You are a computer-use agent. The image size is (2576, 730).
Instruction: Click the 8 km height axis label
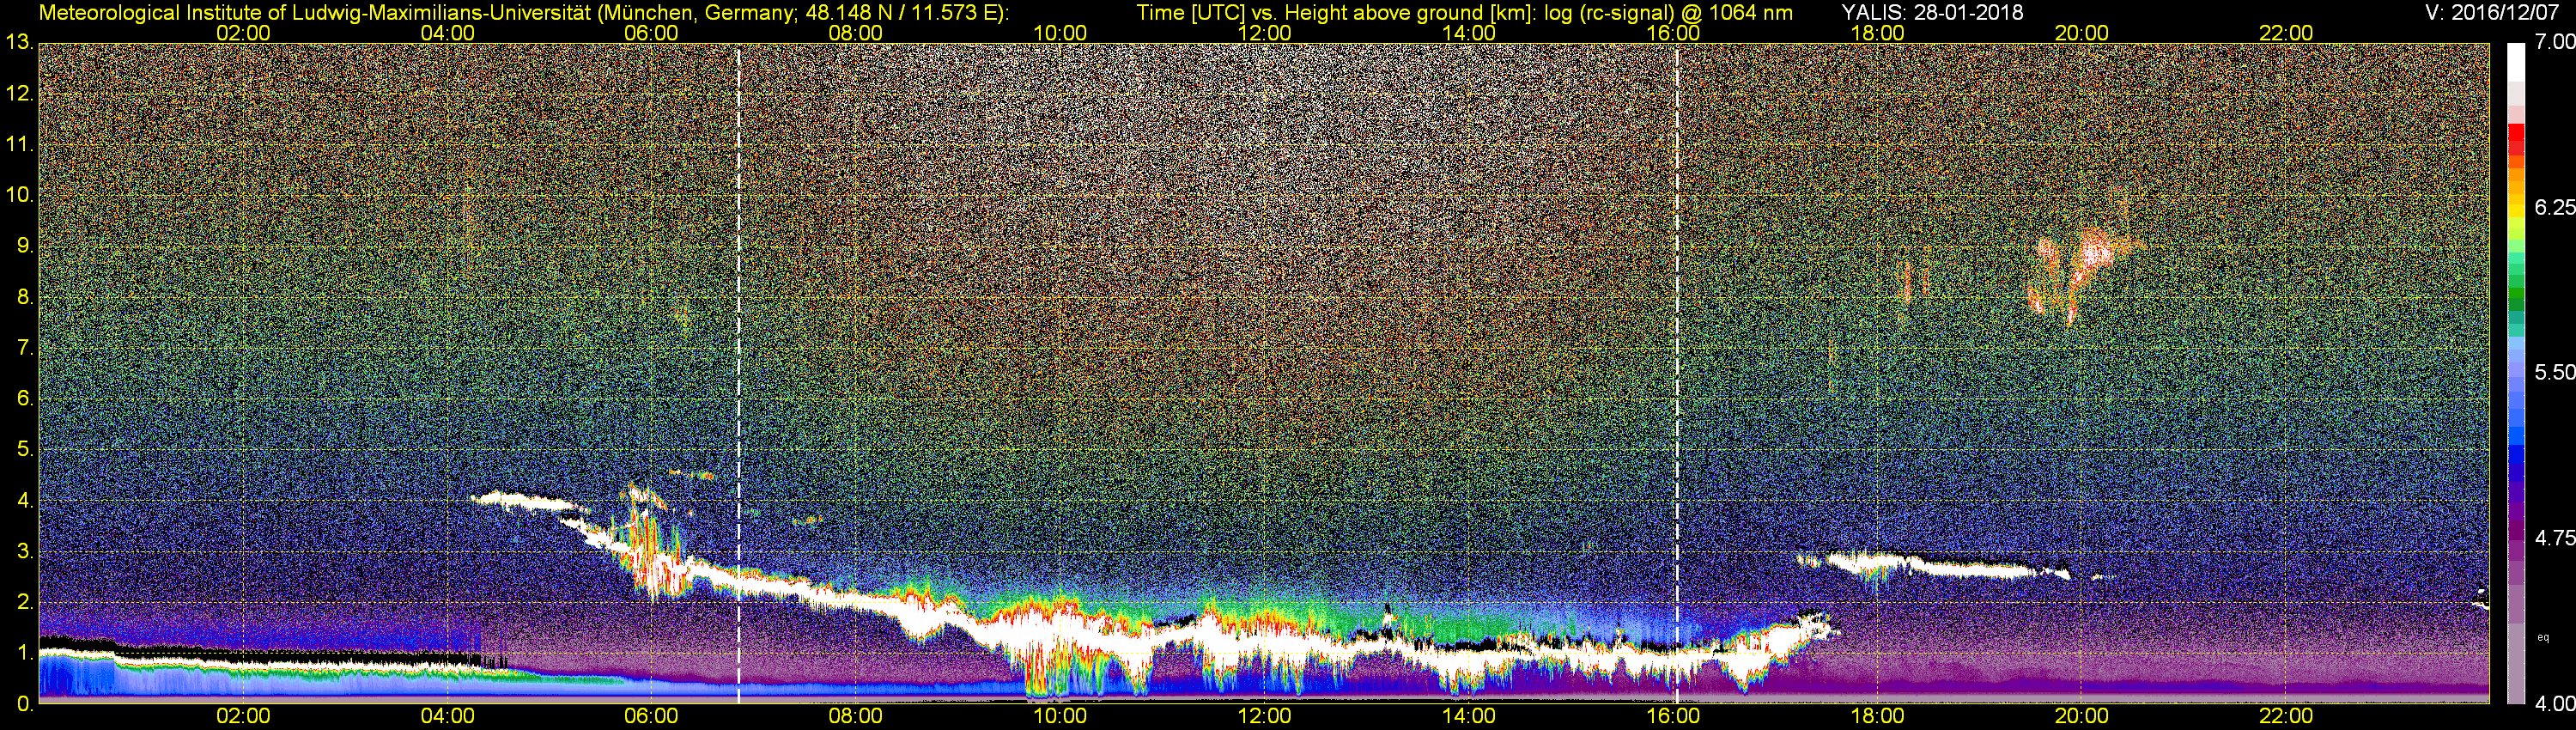[24, 297]
